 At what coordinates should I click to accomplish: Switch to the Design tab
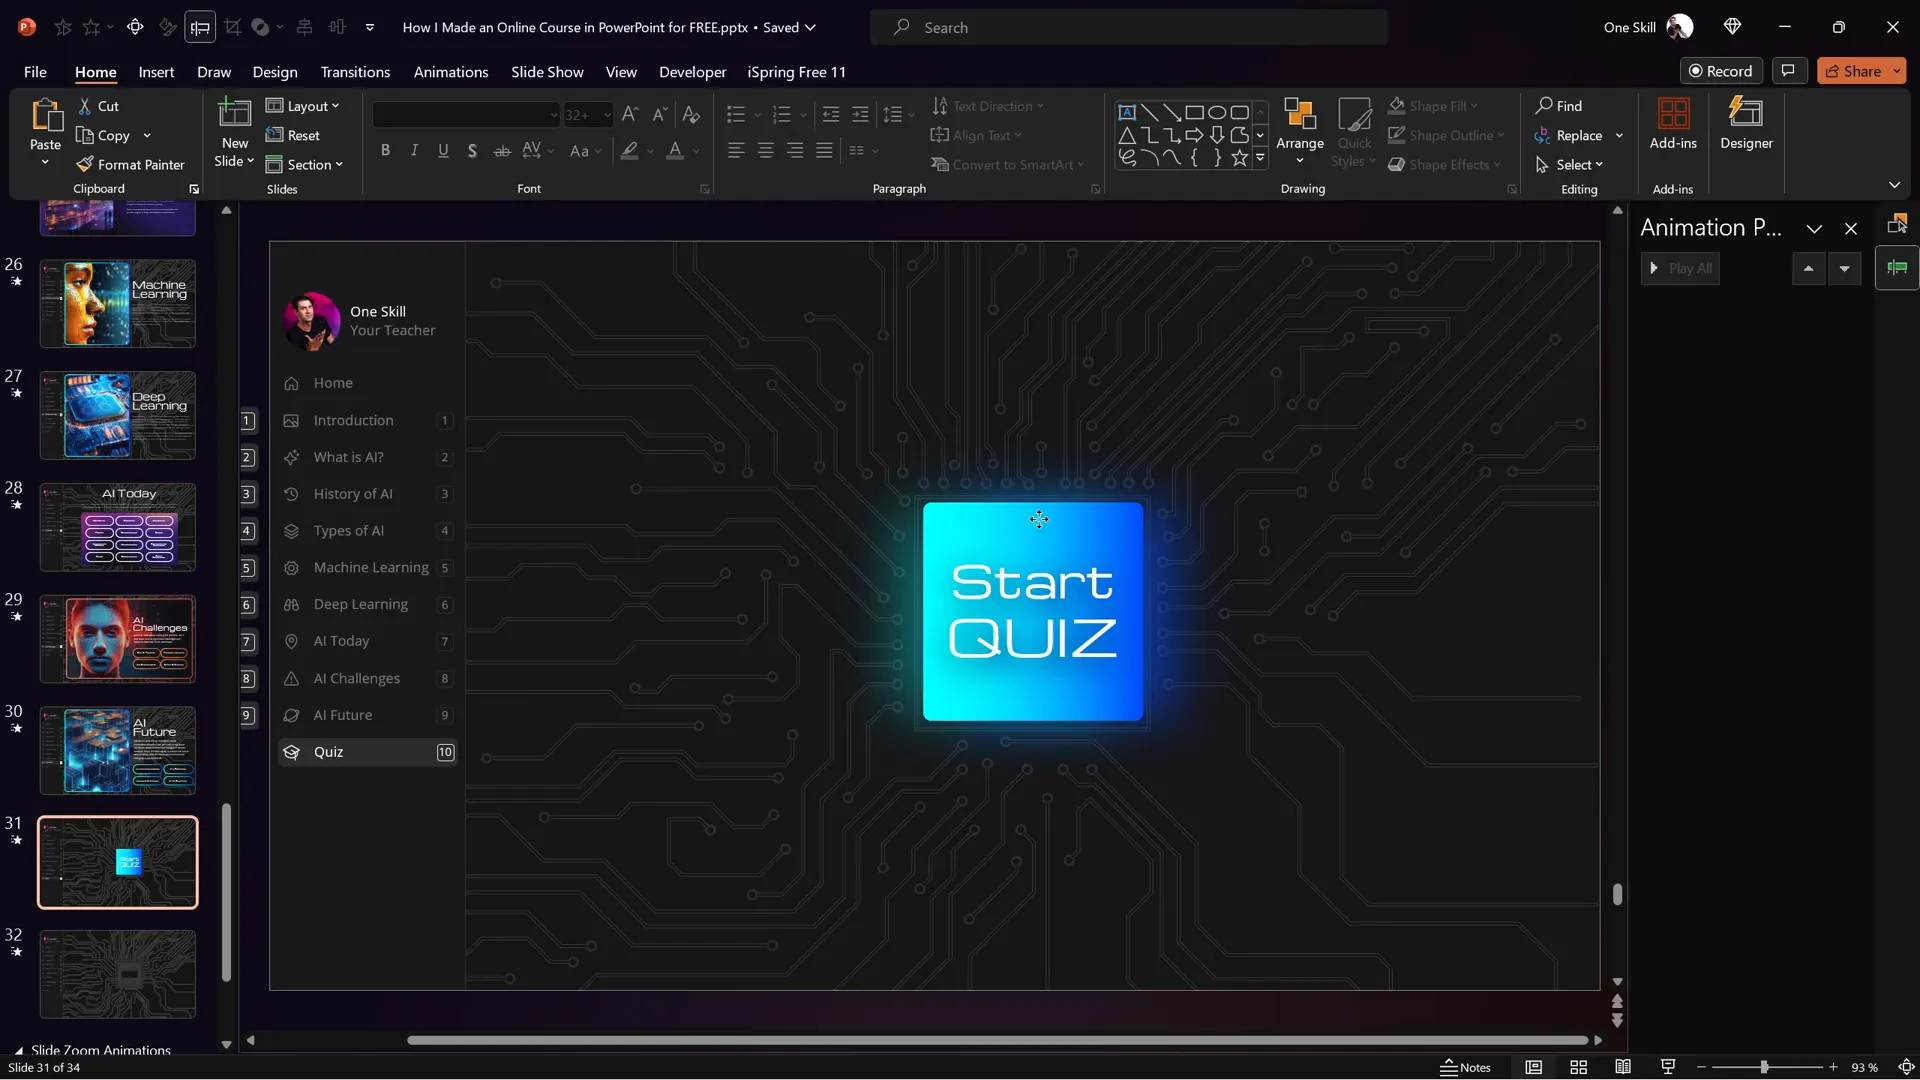(x=275, y=72)
